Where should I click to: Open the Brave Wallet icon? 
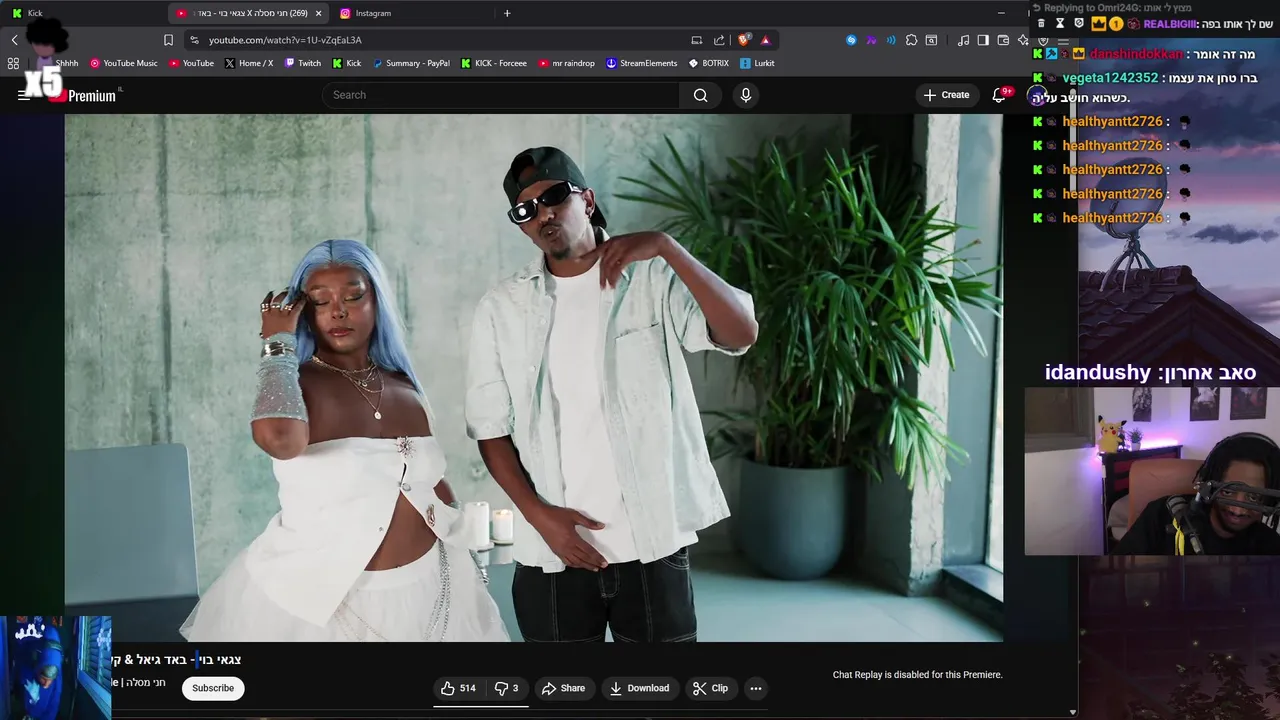tap(1003, 40)
